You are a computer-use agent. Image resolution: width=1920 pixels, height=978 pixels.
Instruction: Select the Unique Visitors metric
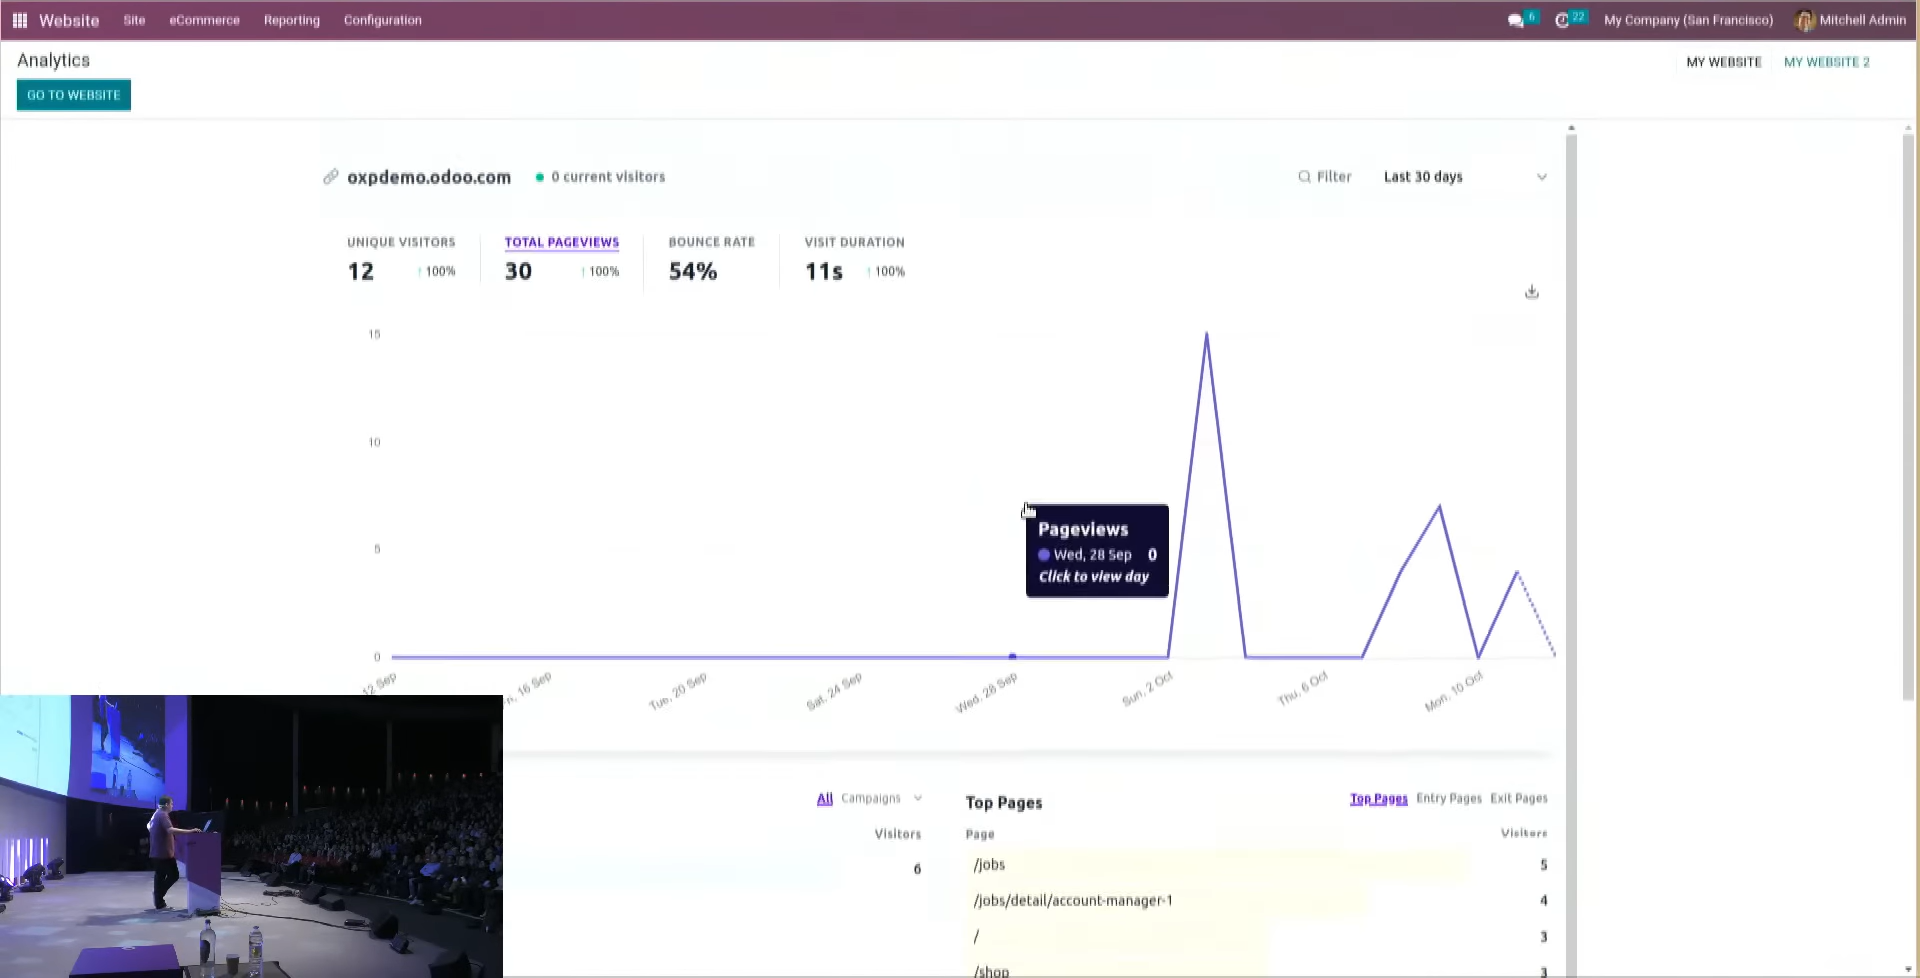pos(401,260)
